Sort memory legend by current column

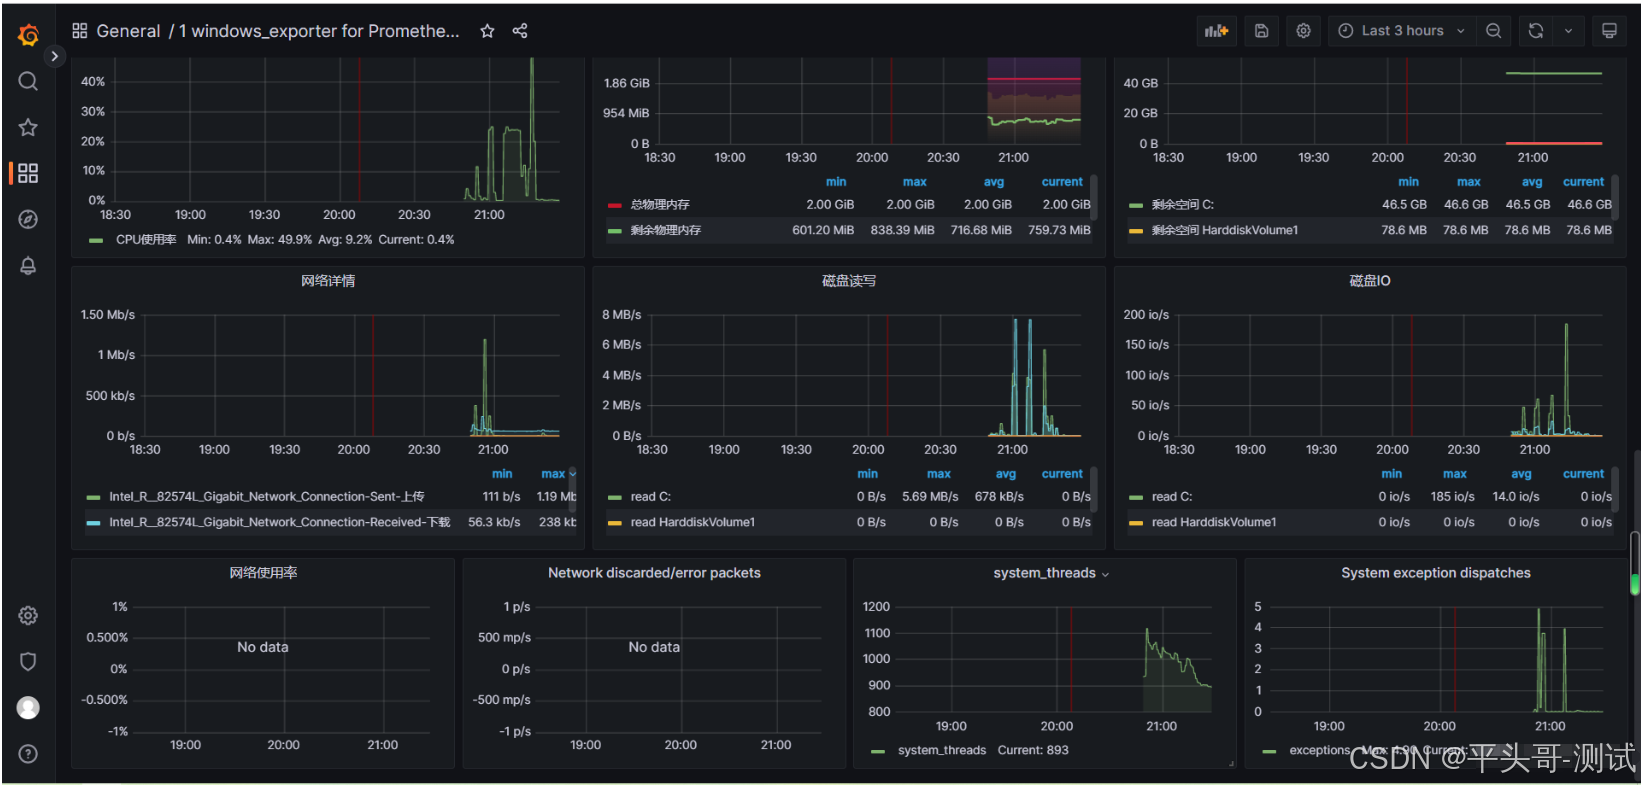(x=1062, y=182)
